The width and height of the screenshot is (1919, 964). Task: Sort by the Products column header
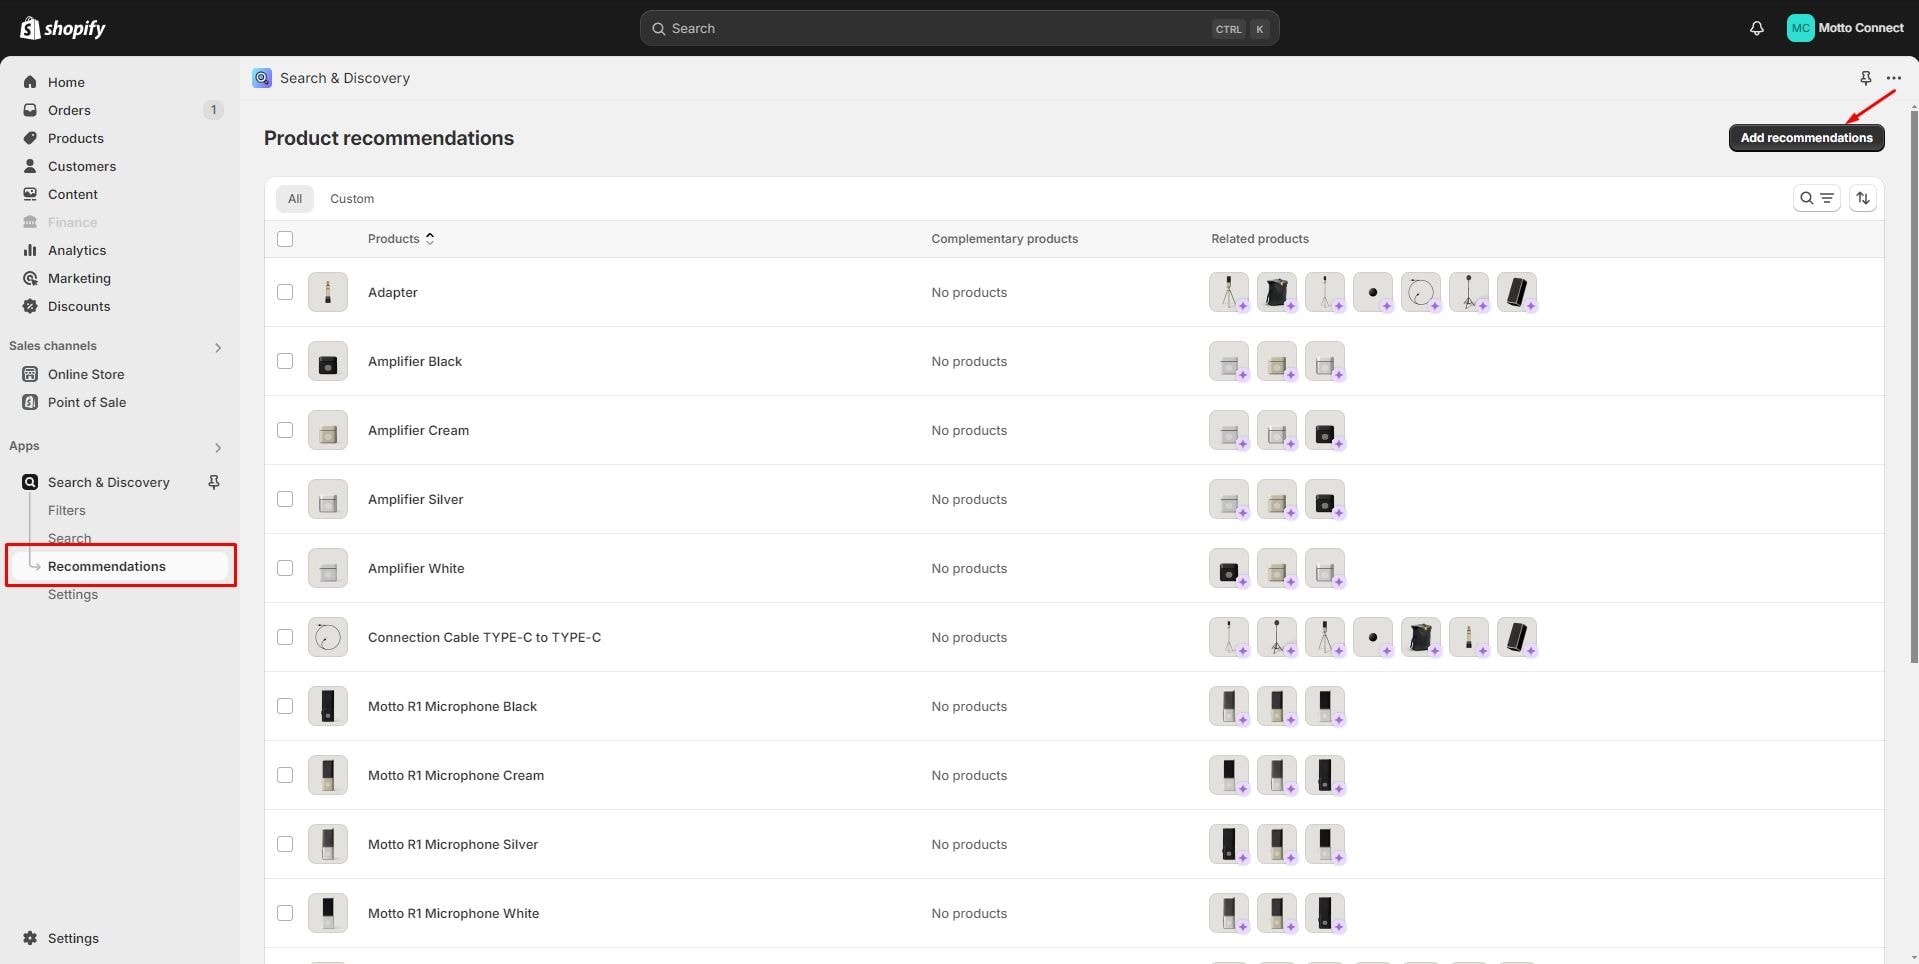point(400,239)
